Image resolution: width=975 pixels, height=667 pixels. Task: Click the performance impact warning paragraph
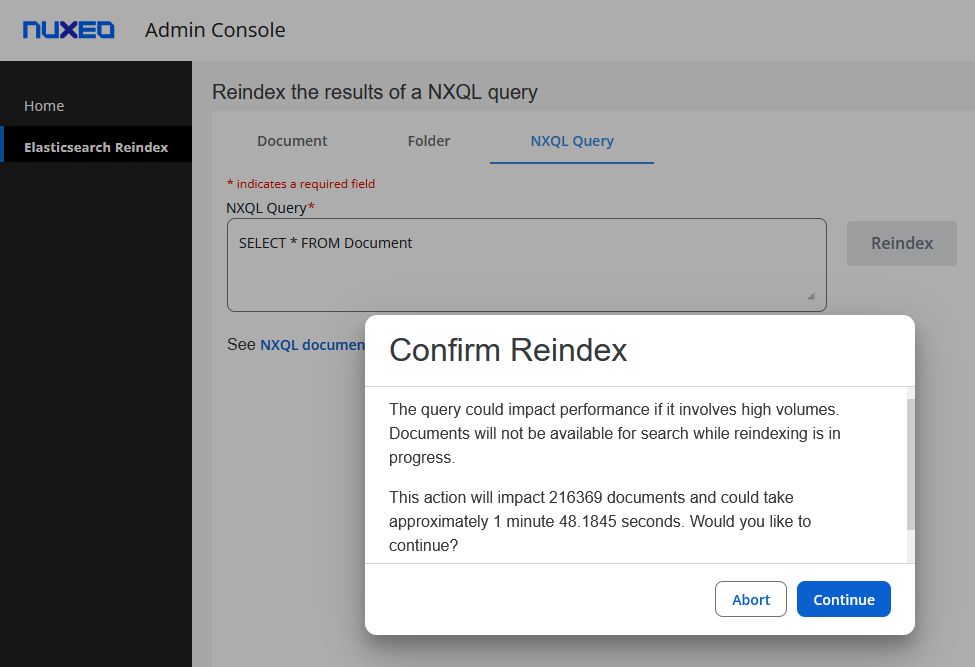coord(614,434)
